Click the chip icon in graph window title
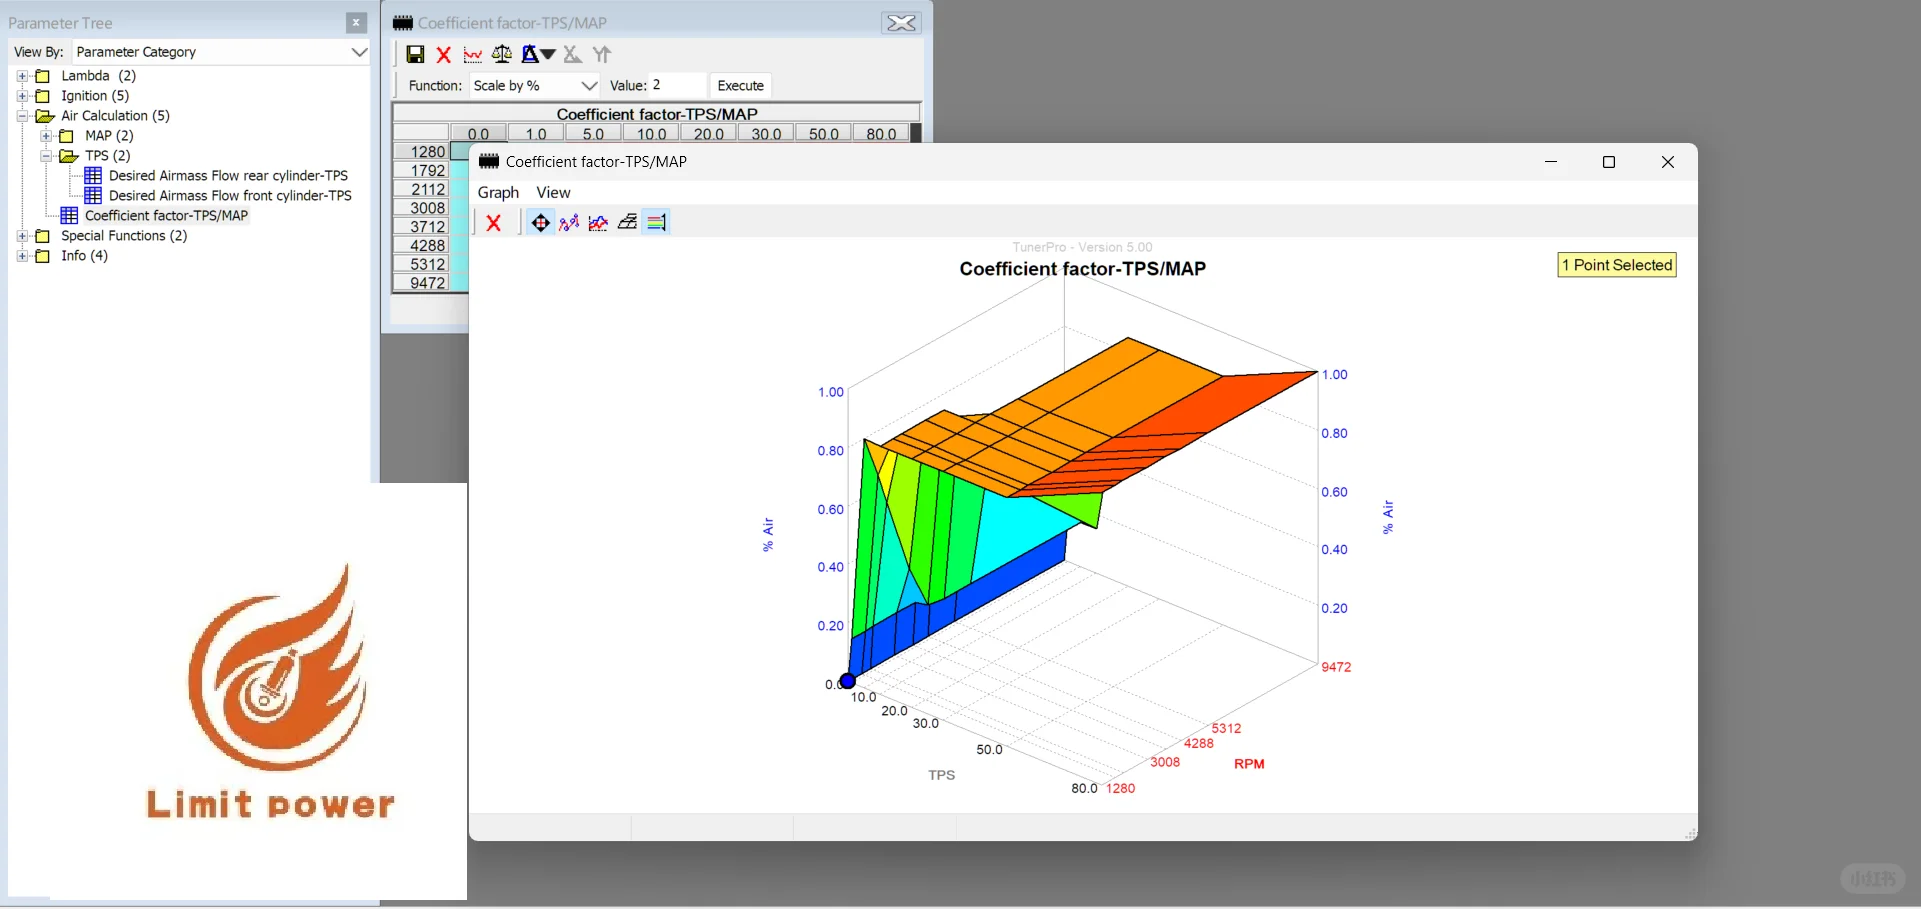The height and width of the screenshot is (909, 1921). pyautogui.click(x=489, y=161)
